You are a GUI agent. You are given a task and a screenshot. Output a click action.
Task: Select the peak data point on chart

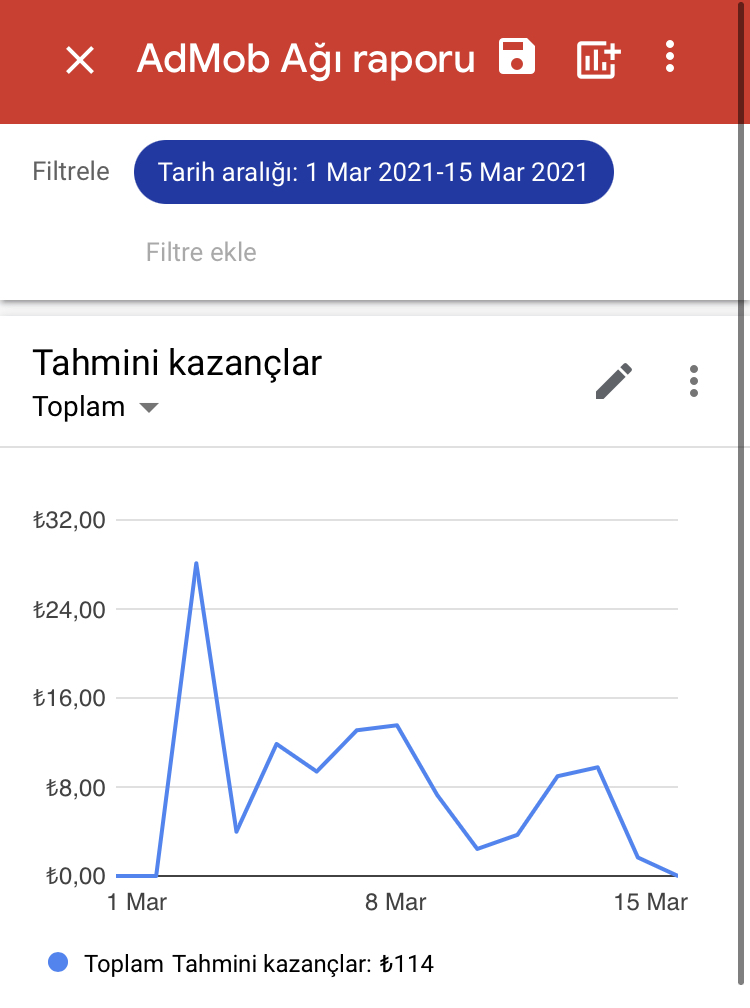click(x=196, y=563)
